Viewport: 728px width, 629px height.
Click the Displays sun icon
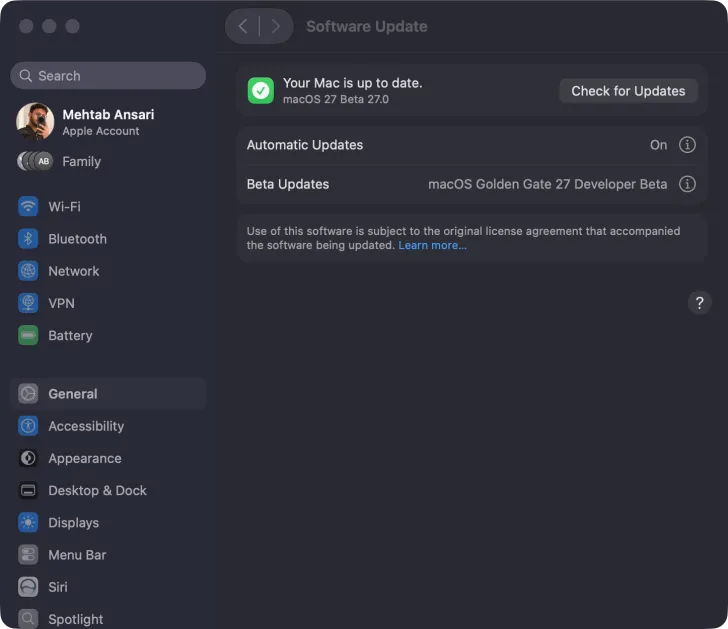(x=28, y=522)
